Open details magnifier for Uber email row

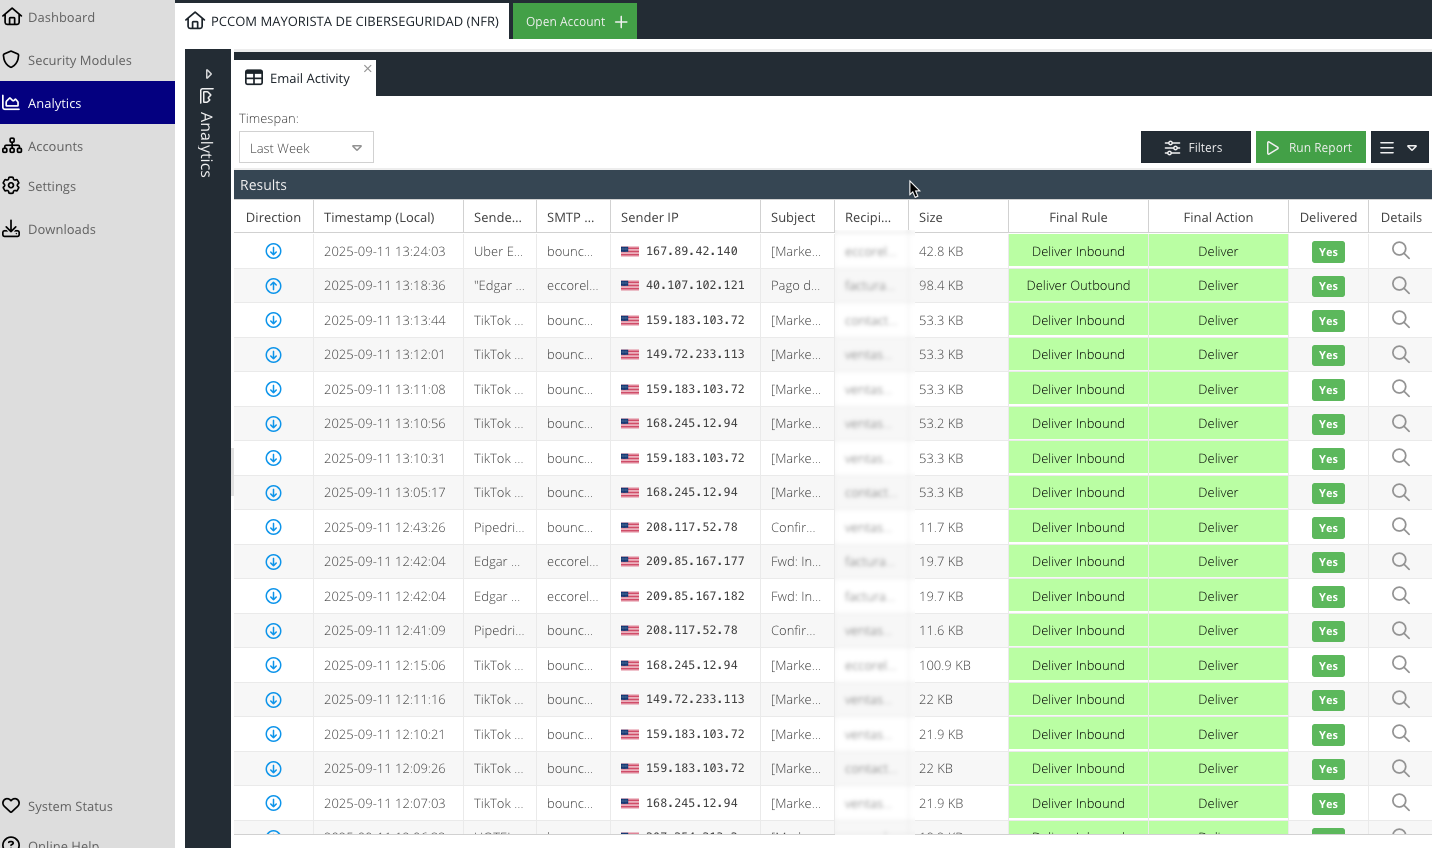click(x=1400, y=251)
